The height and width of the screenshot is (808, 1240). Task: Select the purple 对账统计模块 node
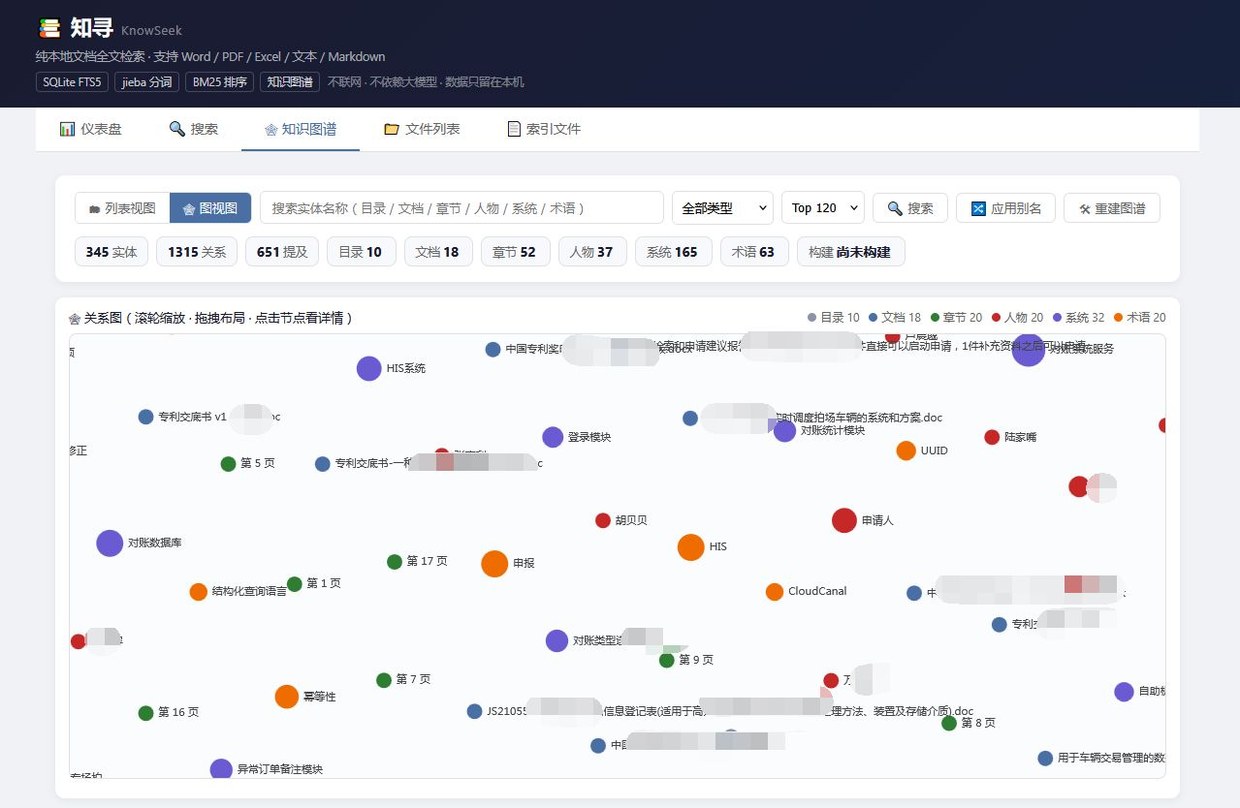pos(785,430)
